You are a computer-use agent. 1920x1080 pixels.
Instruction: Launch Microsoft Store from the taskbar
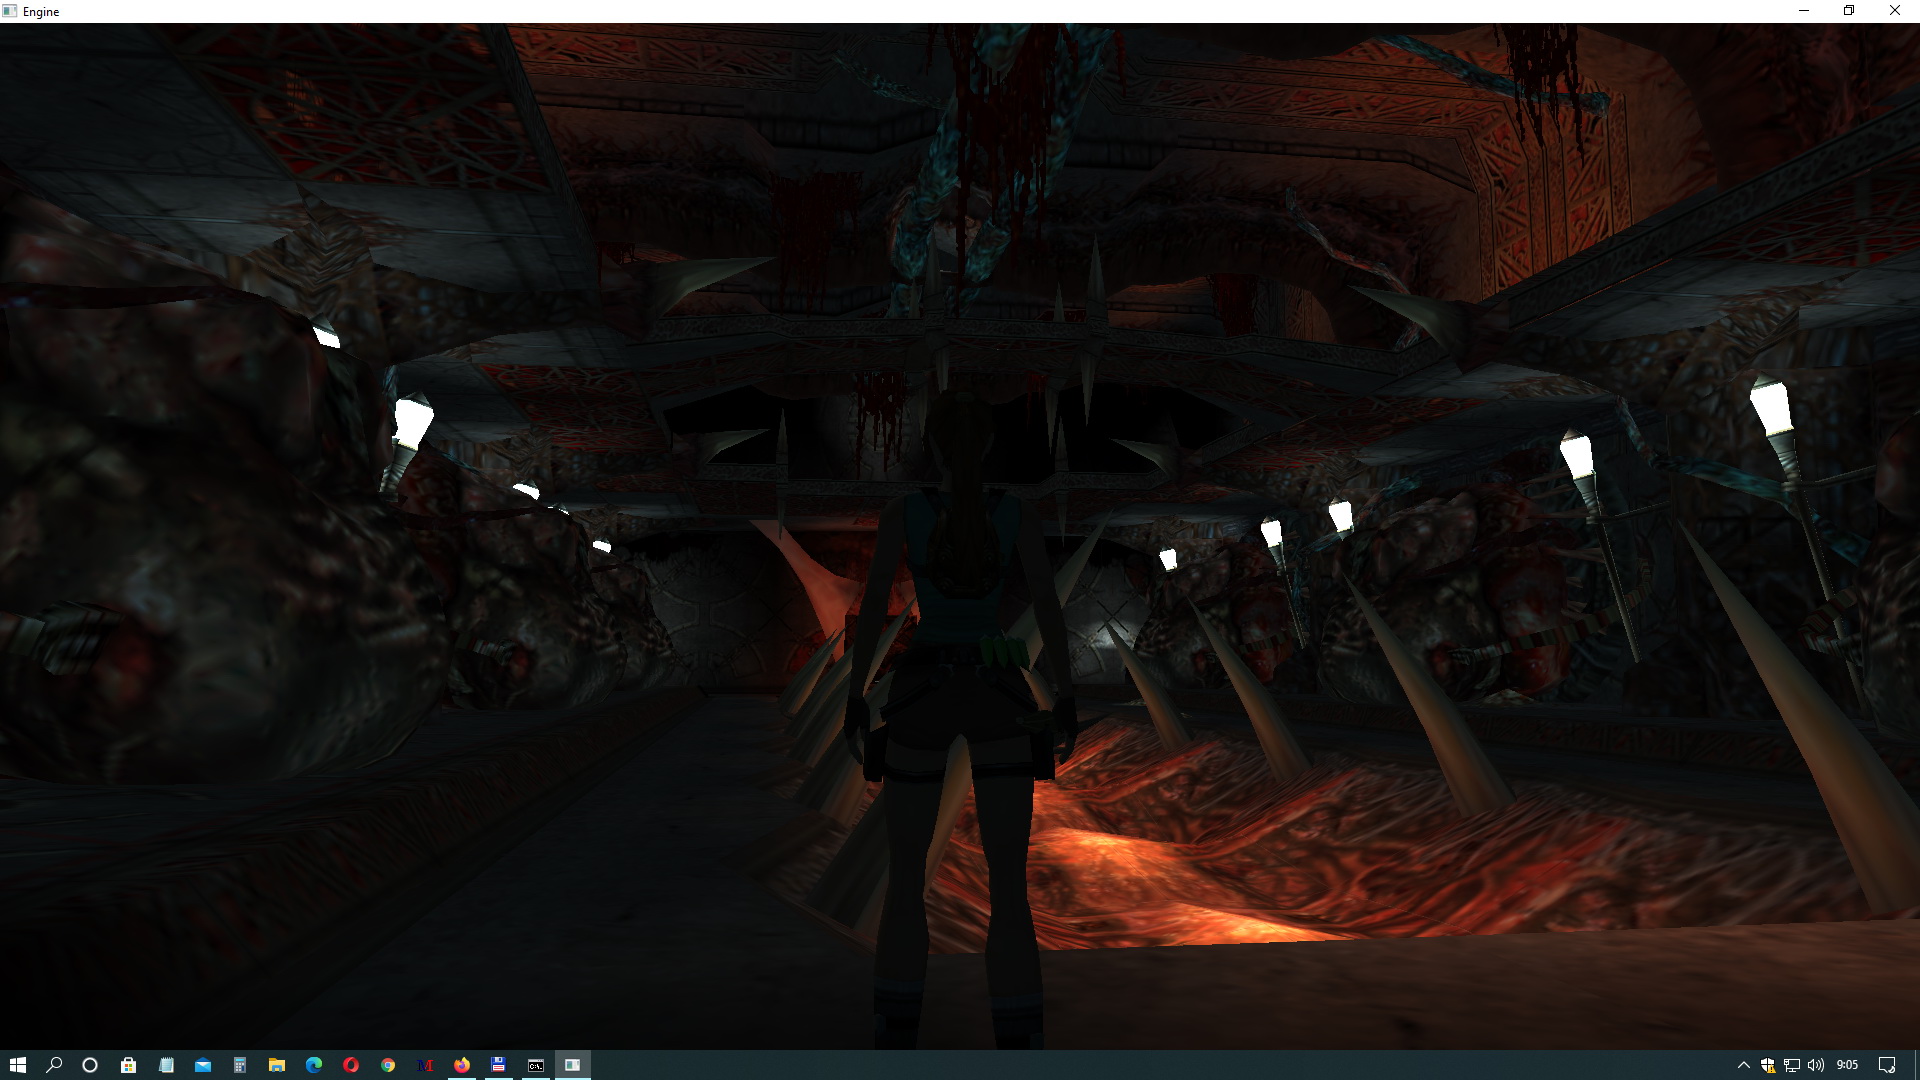point(128,1065)
